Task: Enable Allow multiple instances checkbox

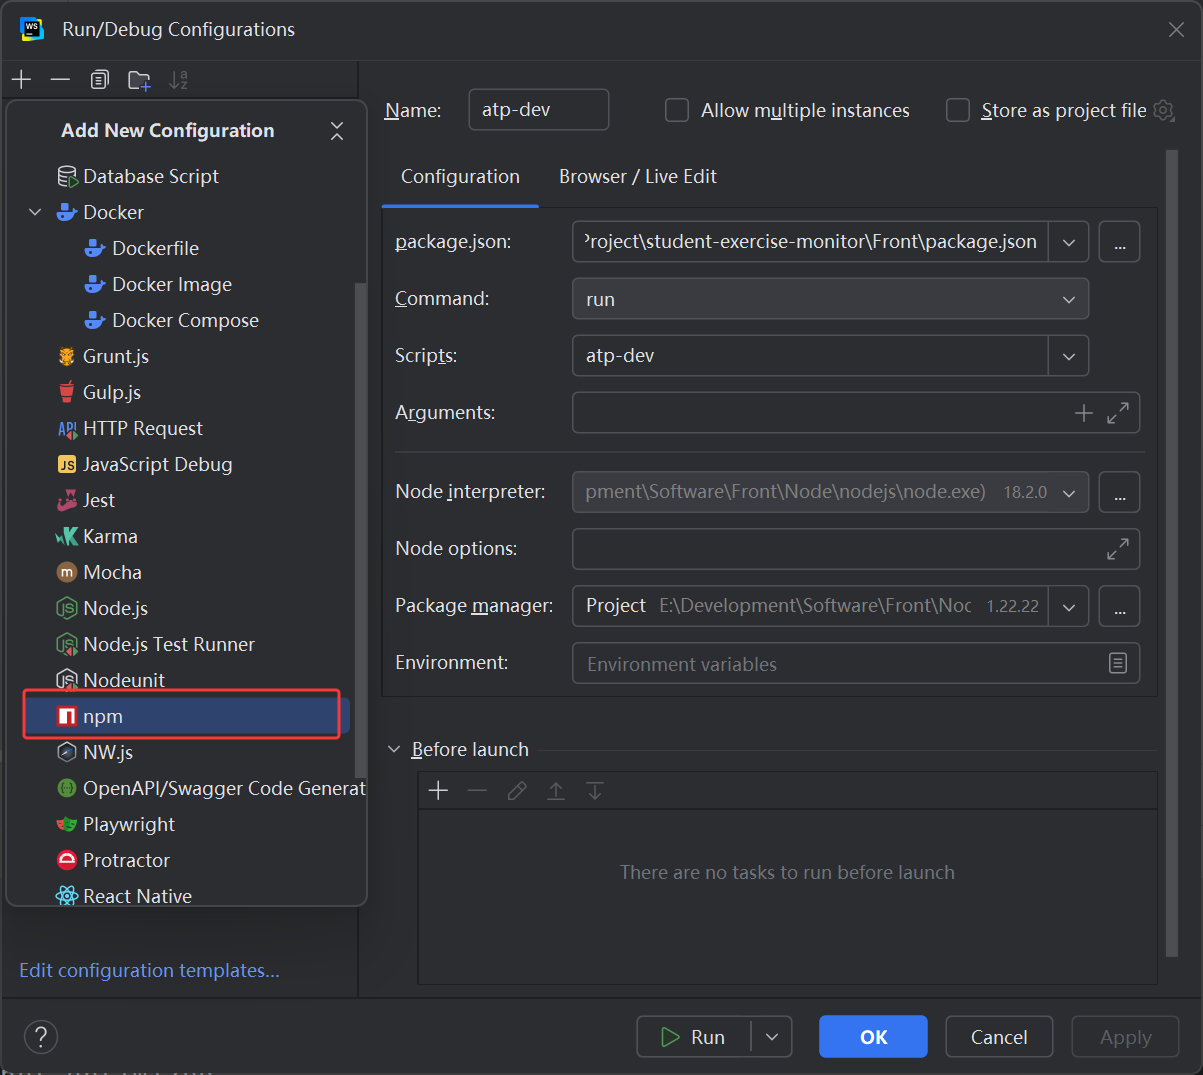Action: (677, 110)
